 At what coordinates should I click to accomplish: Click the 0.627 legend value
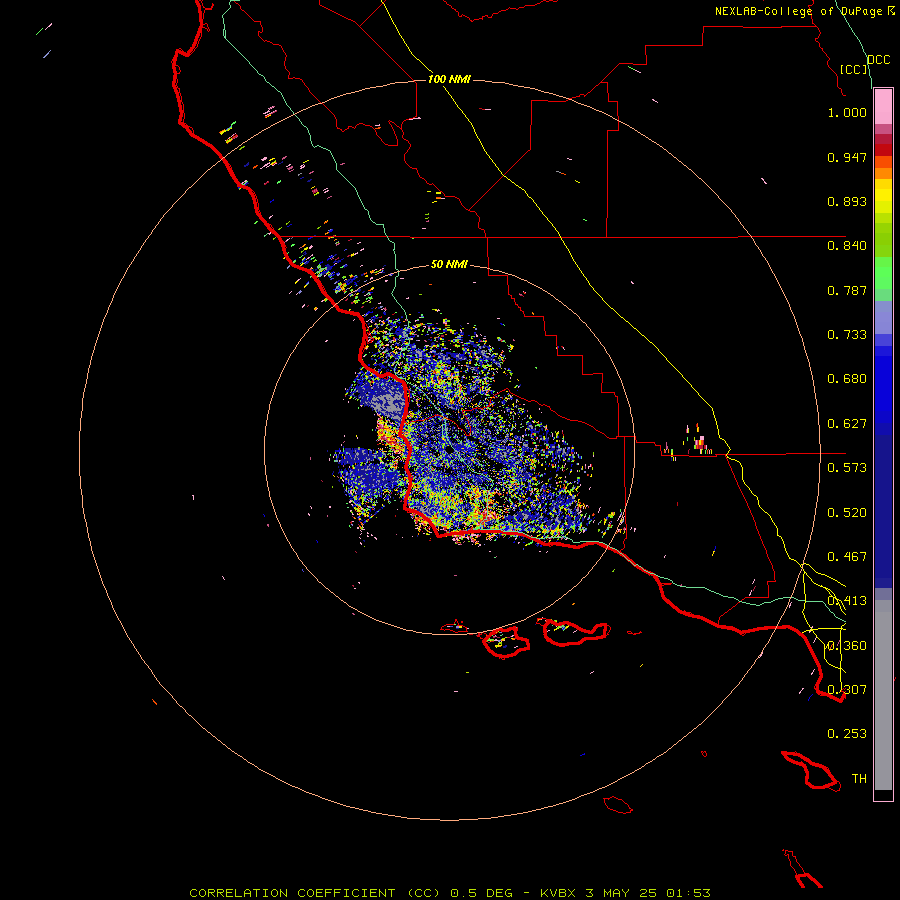pos(847,424)
